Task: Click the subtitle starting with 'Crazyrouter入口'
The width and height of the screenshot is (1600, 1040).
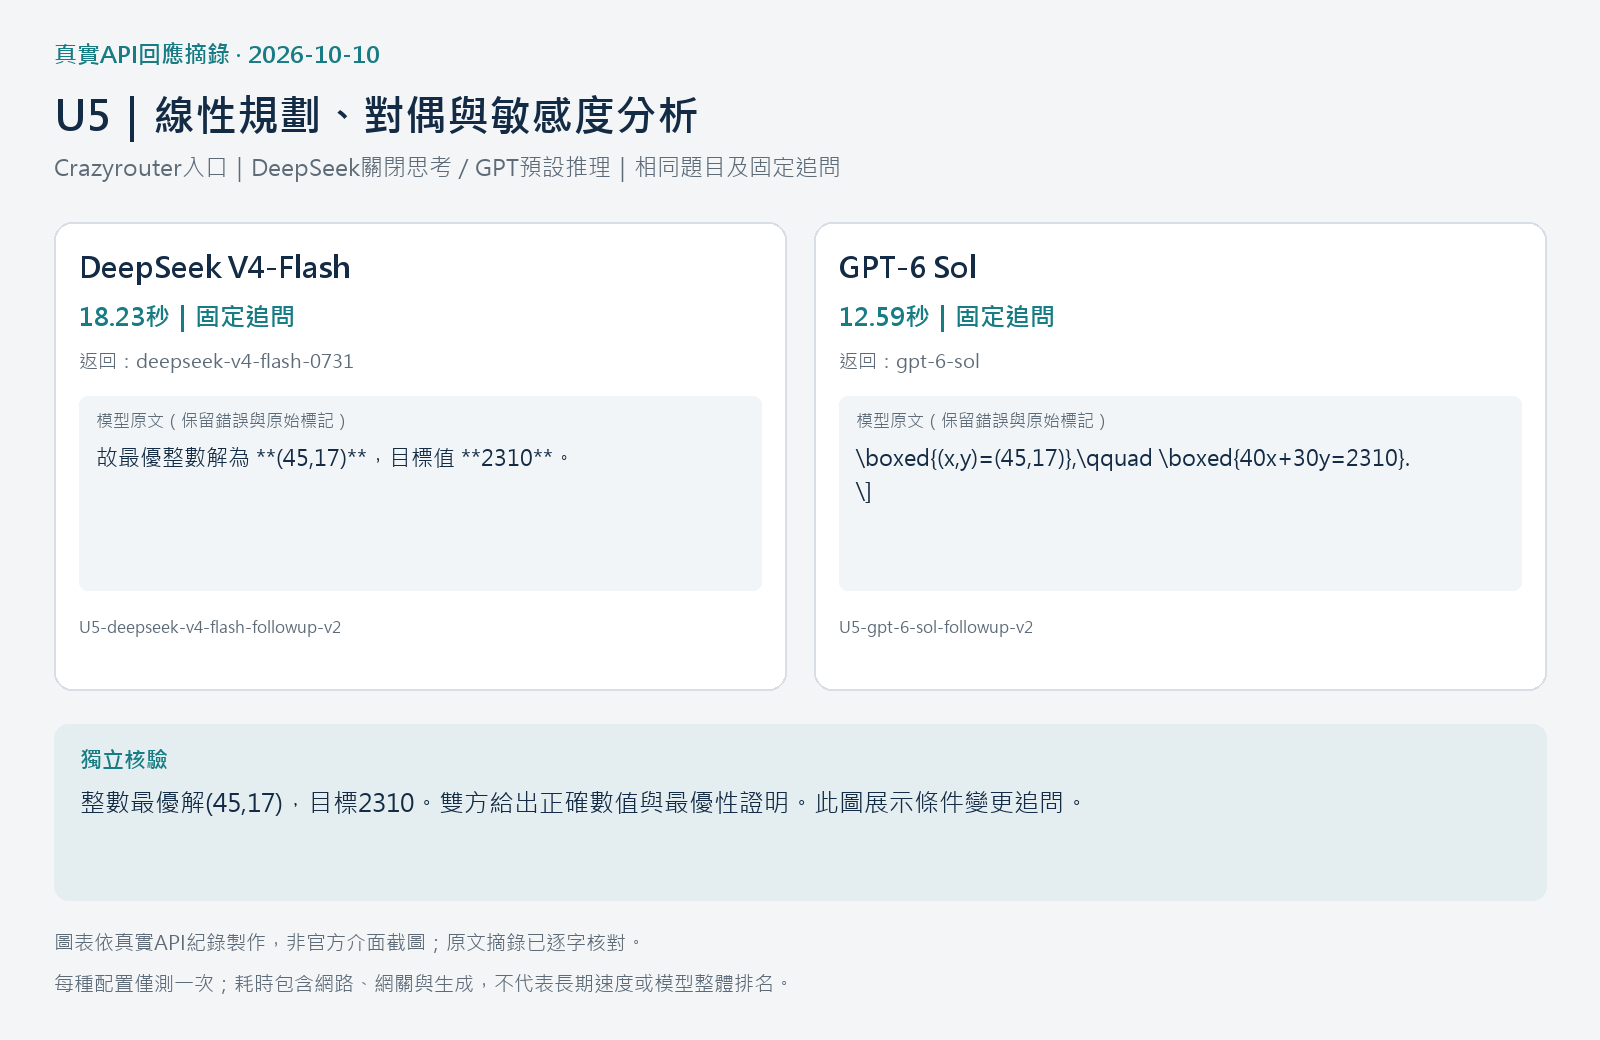Action: (447, 167)
